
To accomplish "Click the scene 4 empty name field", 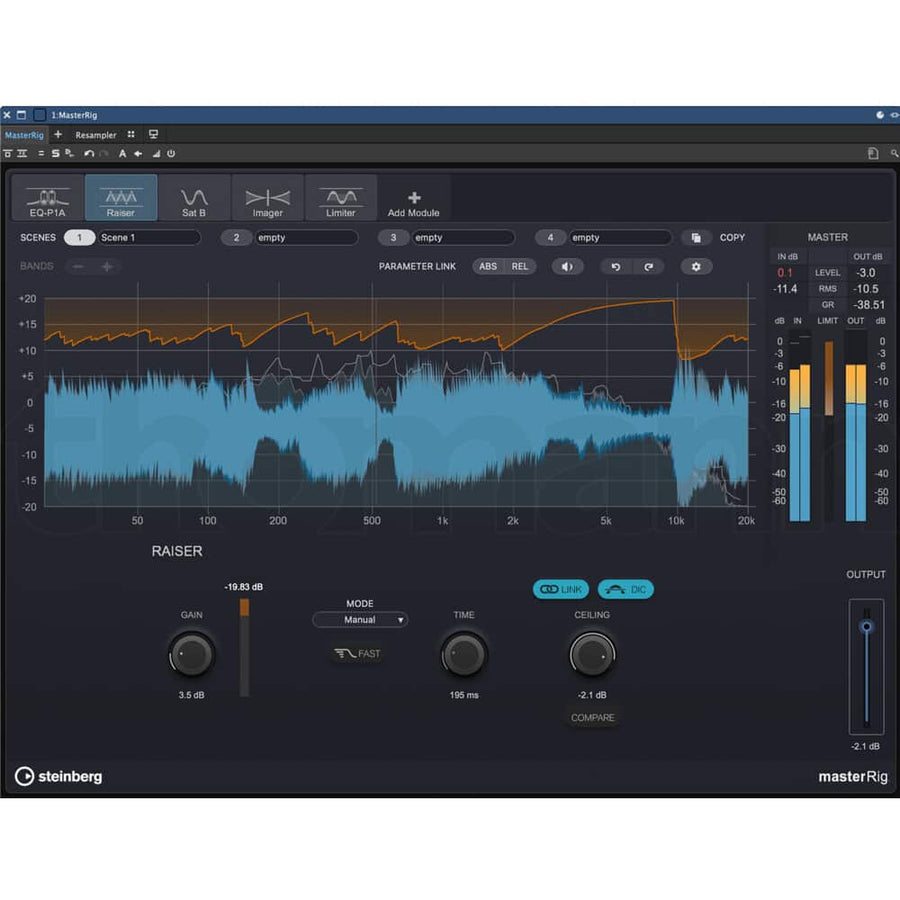I will pyautogui.click(x=620, y=238).
